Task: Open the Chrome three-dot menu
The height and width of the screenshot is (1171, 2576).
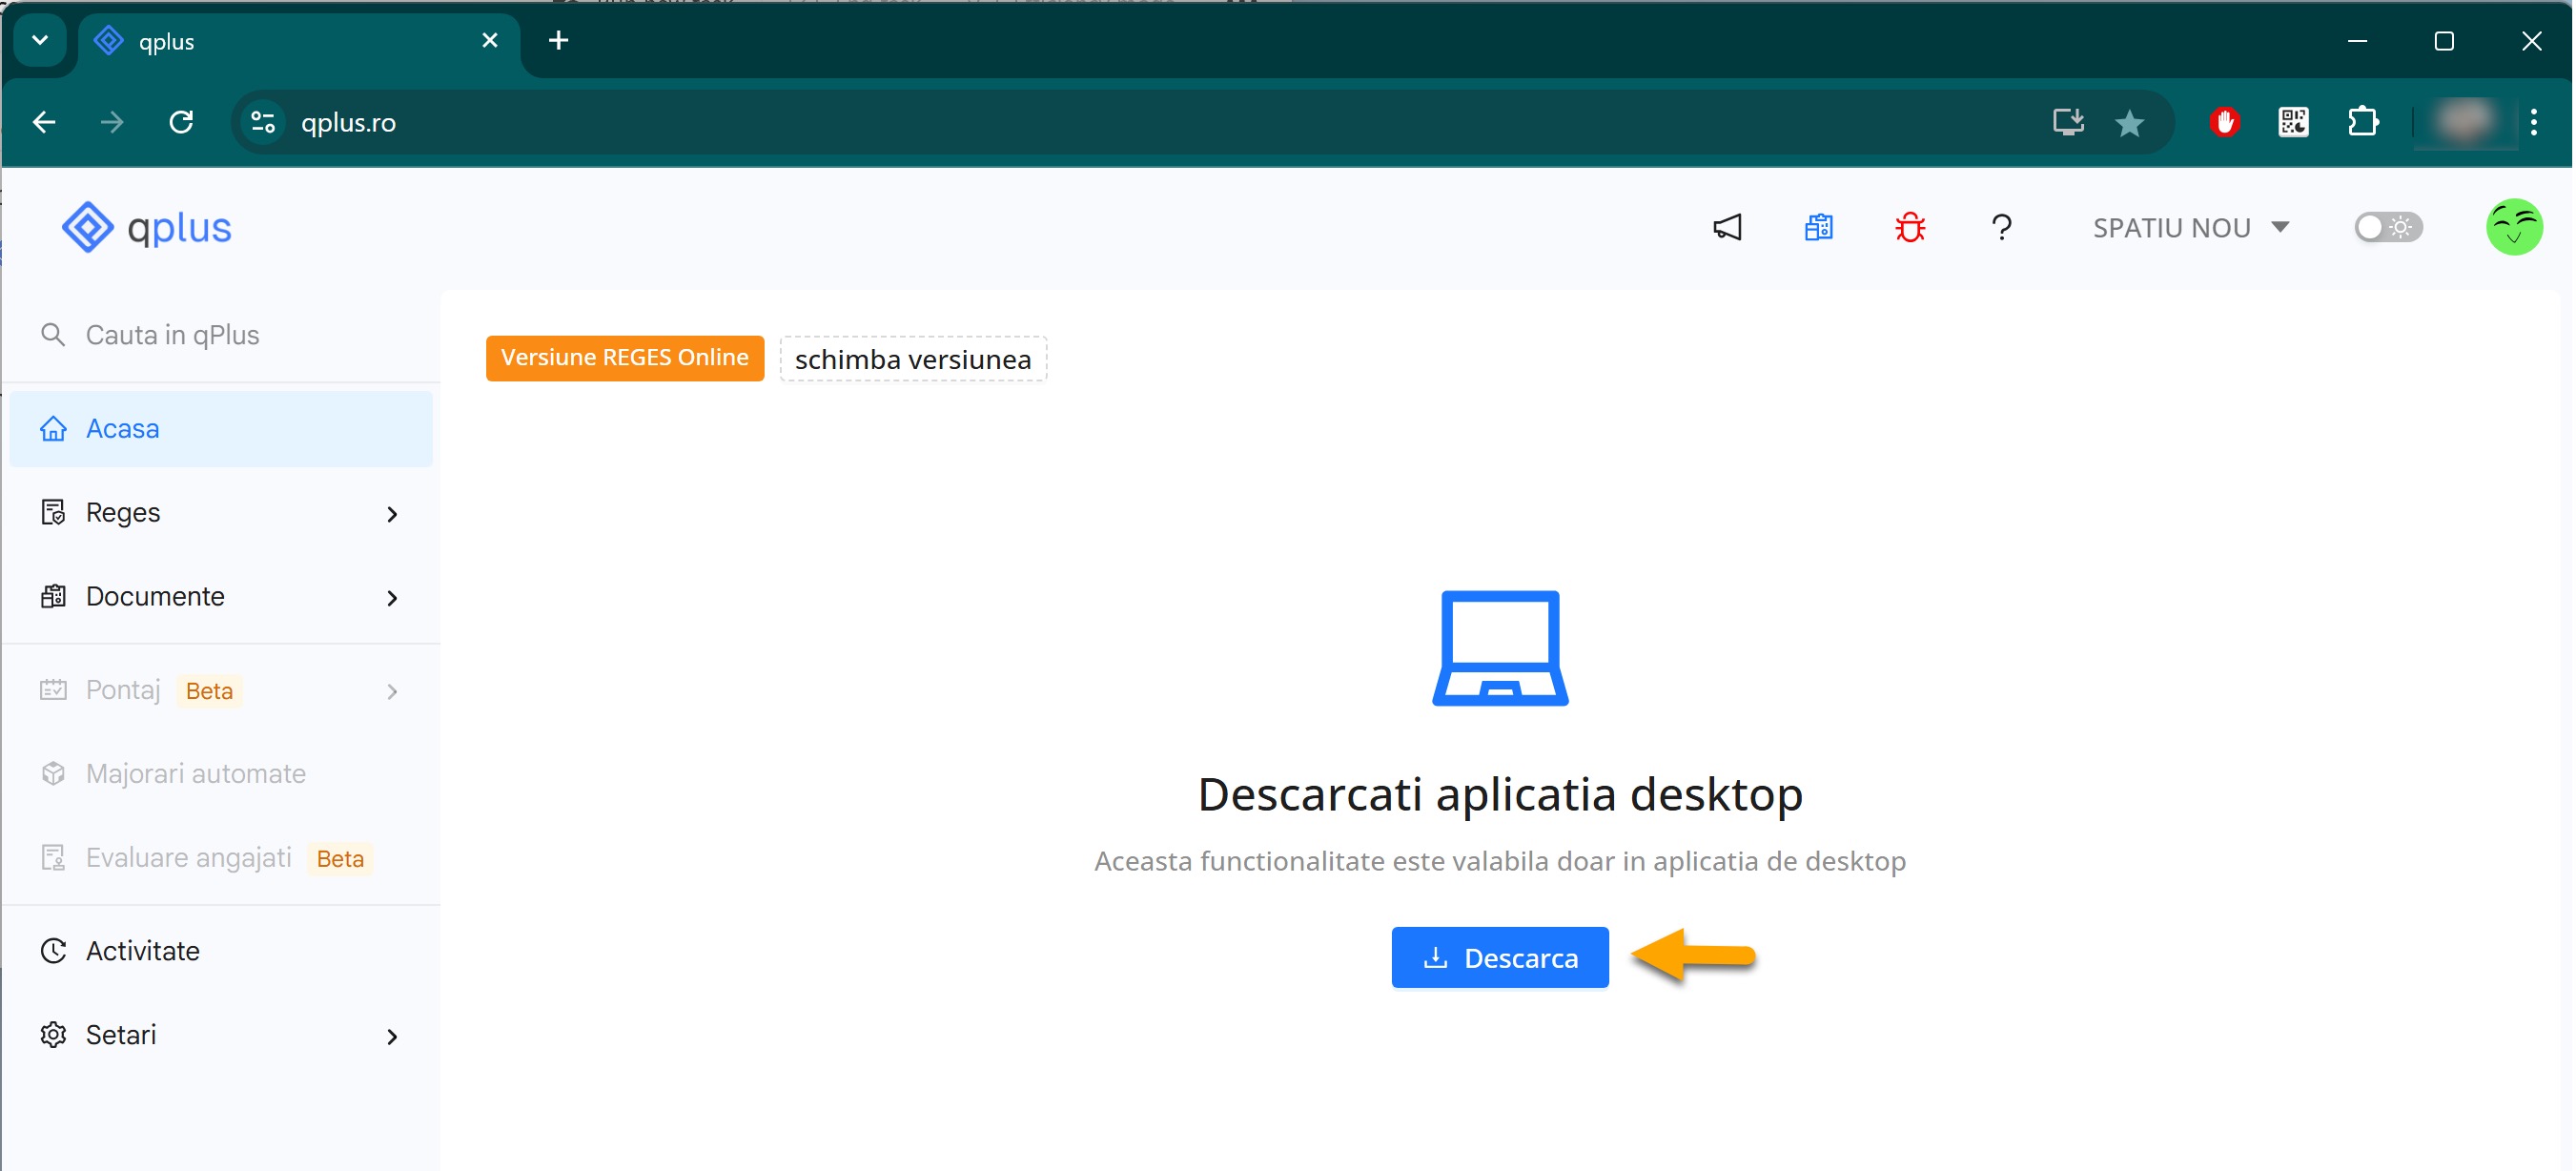Action: click(x=2534, y=122)
